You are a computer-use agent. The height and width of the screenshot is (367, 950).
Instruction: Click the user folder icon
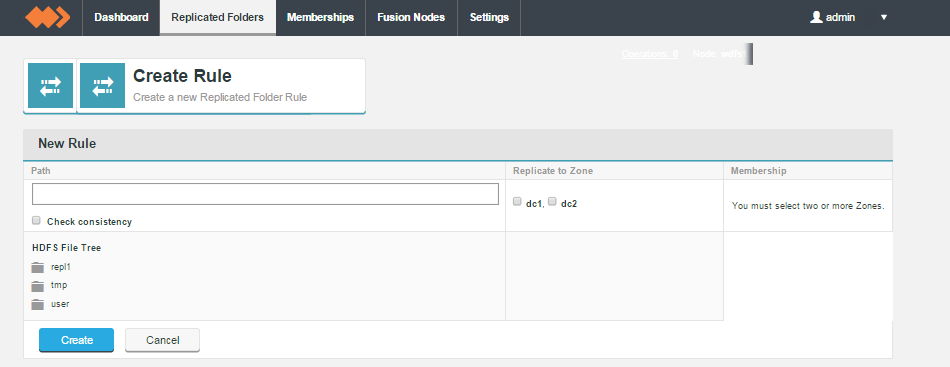[x=38, y=305]
